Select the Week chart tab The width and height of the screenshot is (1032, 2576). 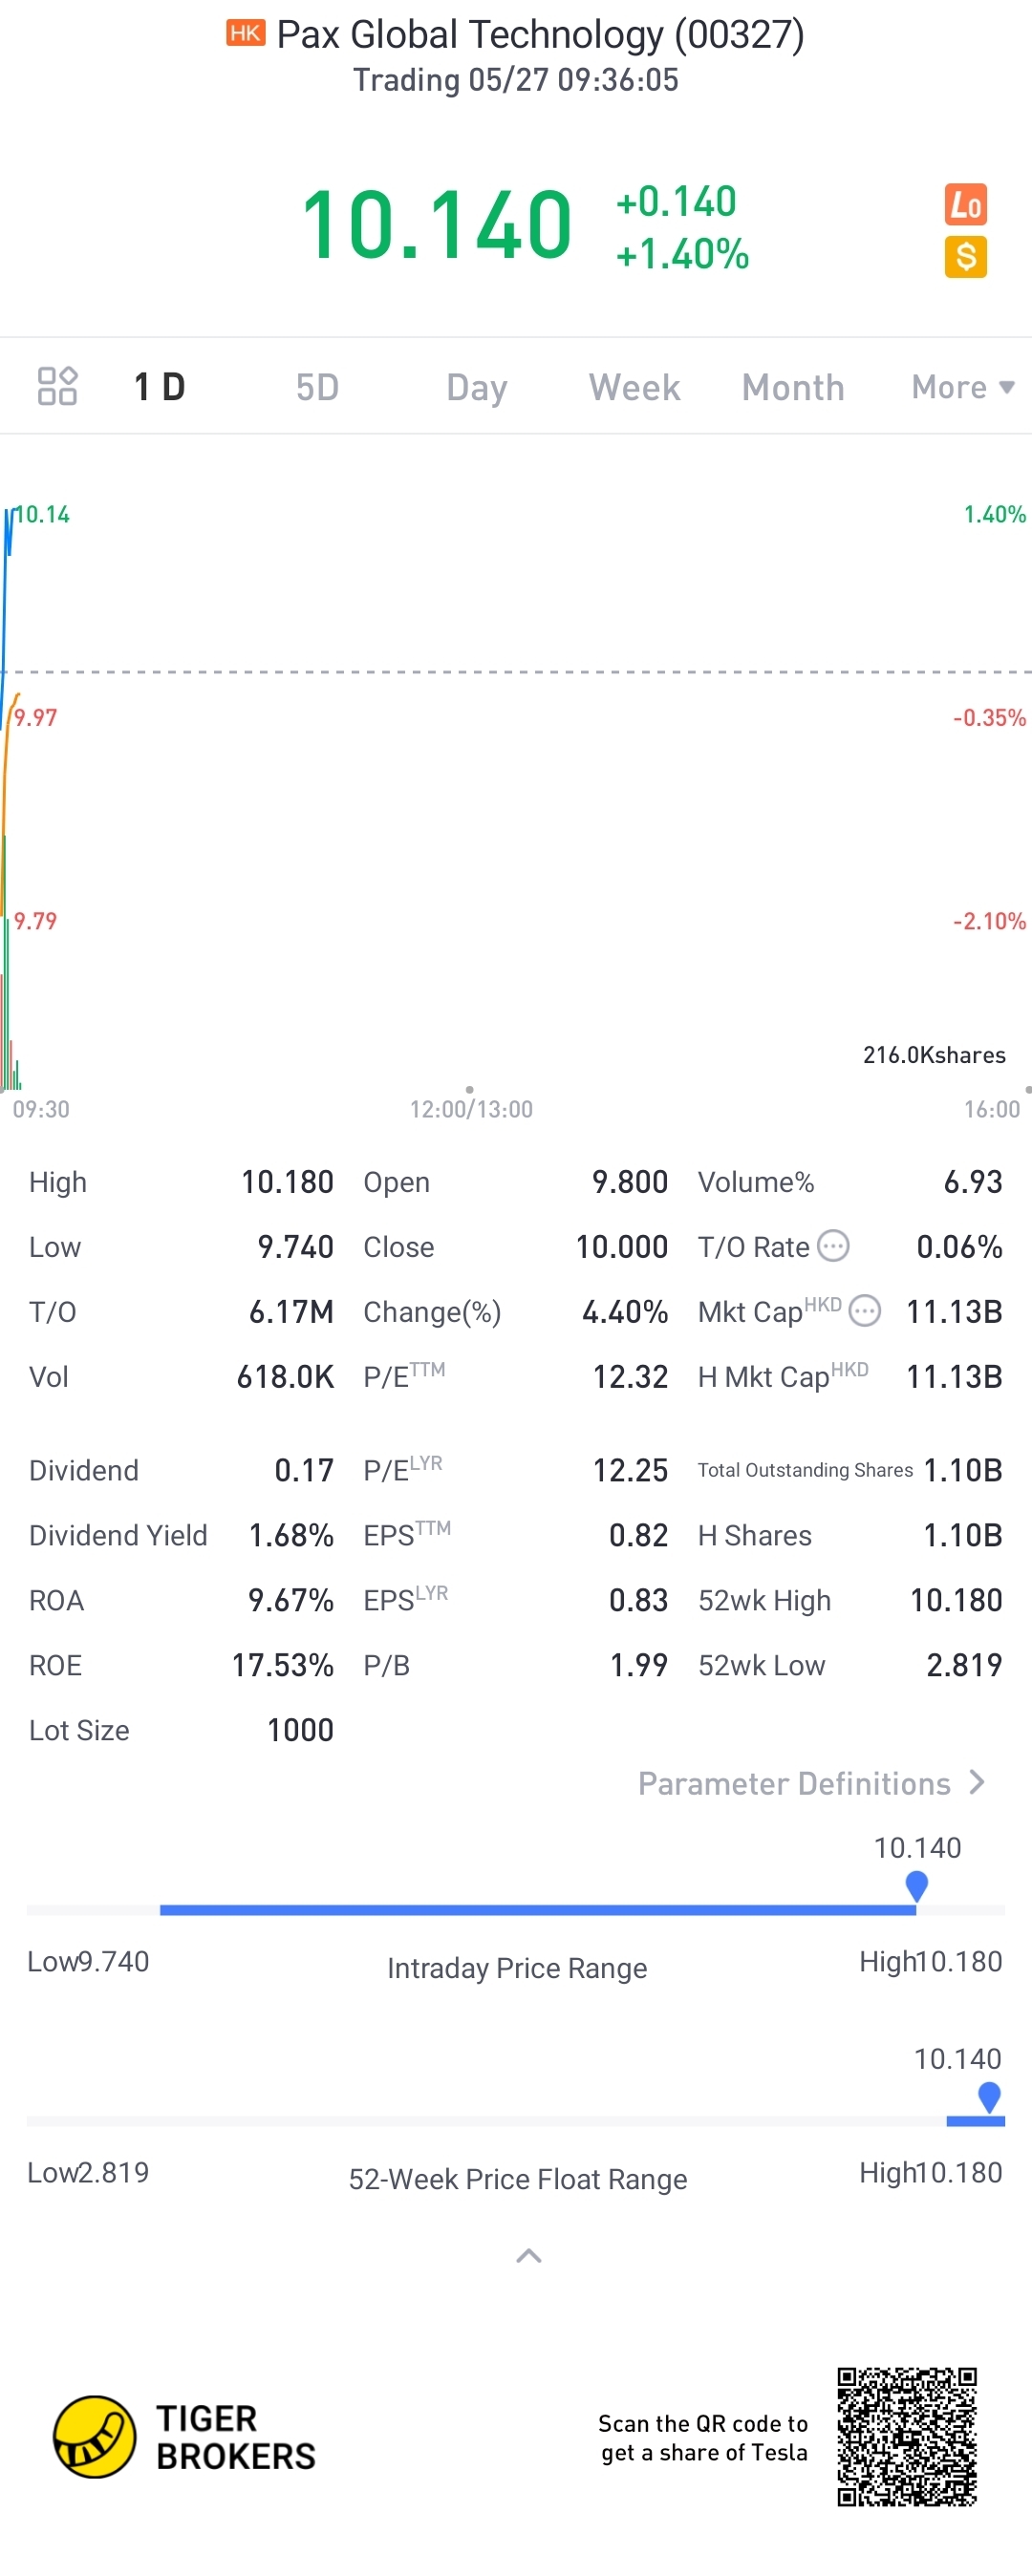[634, 387]
